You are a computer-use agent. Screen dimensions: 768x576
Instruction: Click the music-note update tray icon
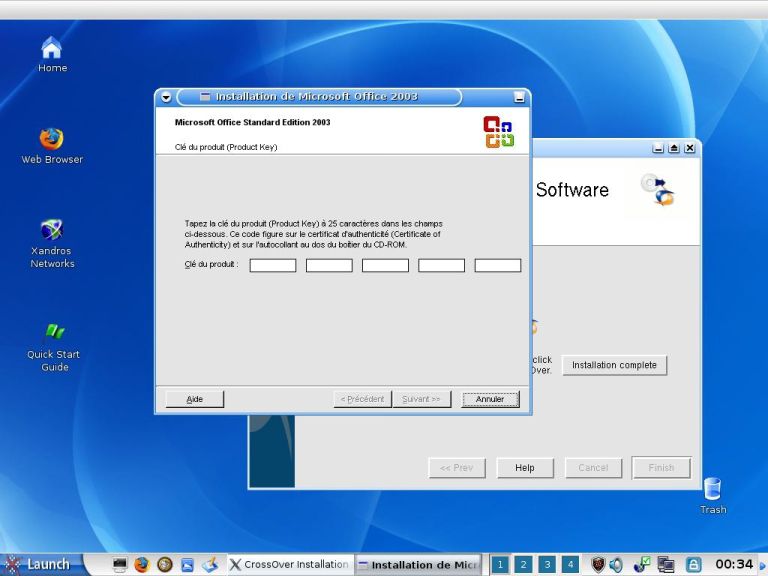(x=642, y=565)
